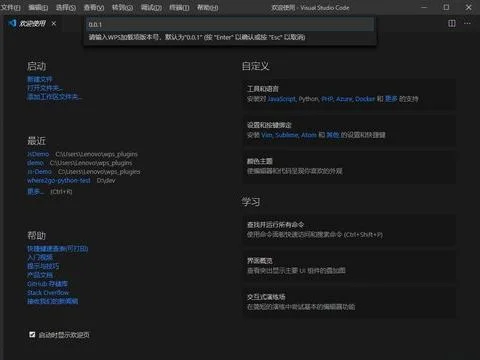The width and height of the screenshot is (480, 360).
Task: Click the 打开文件夹 link
Action: [45, 88]
